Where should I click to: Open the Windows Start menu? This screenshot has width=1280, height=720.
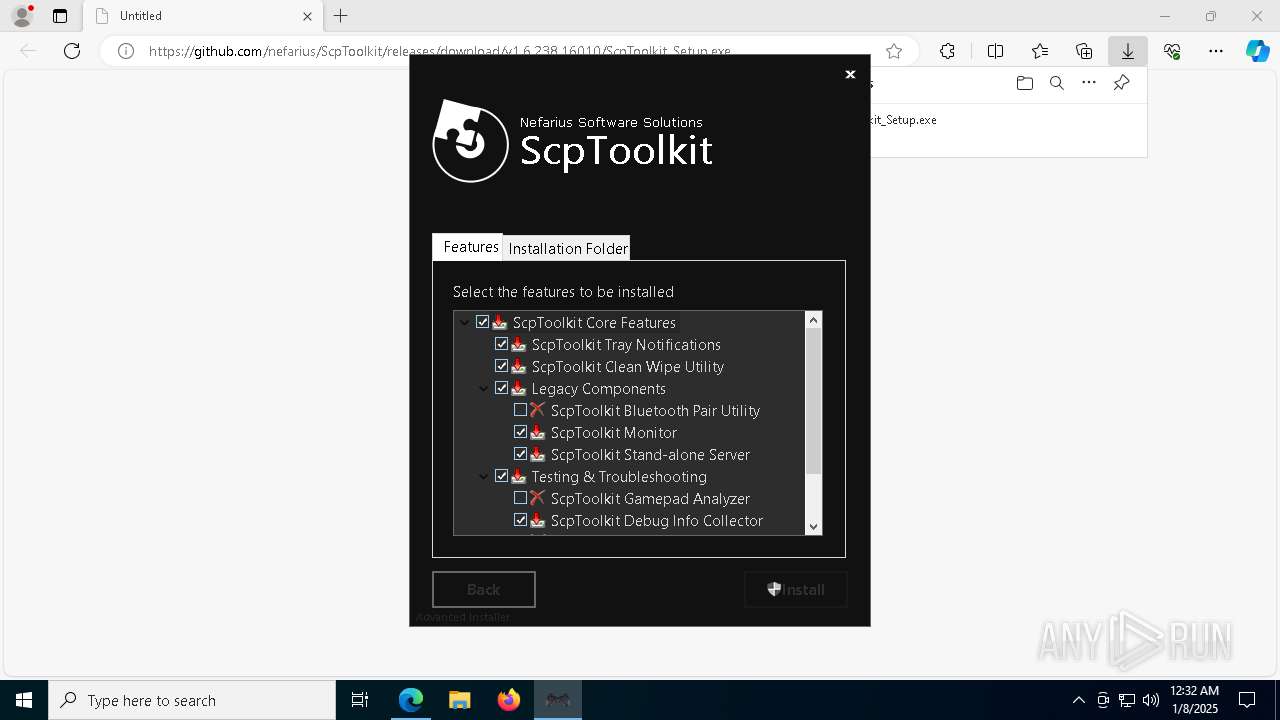point(24,700)
